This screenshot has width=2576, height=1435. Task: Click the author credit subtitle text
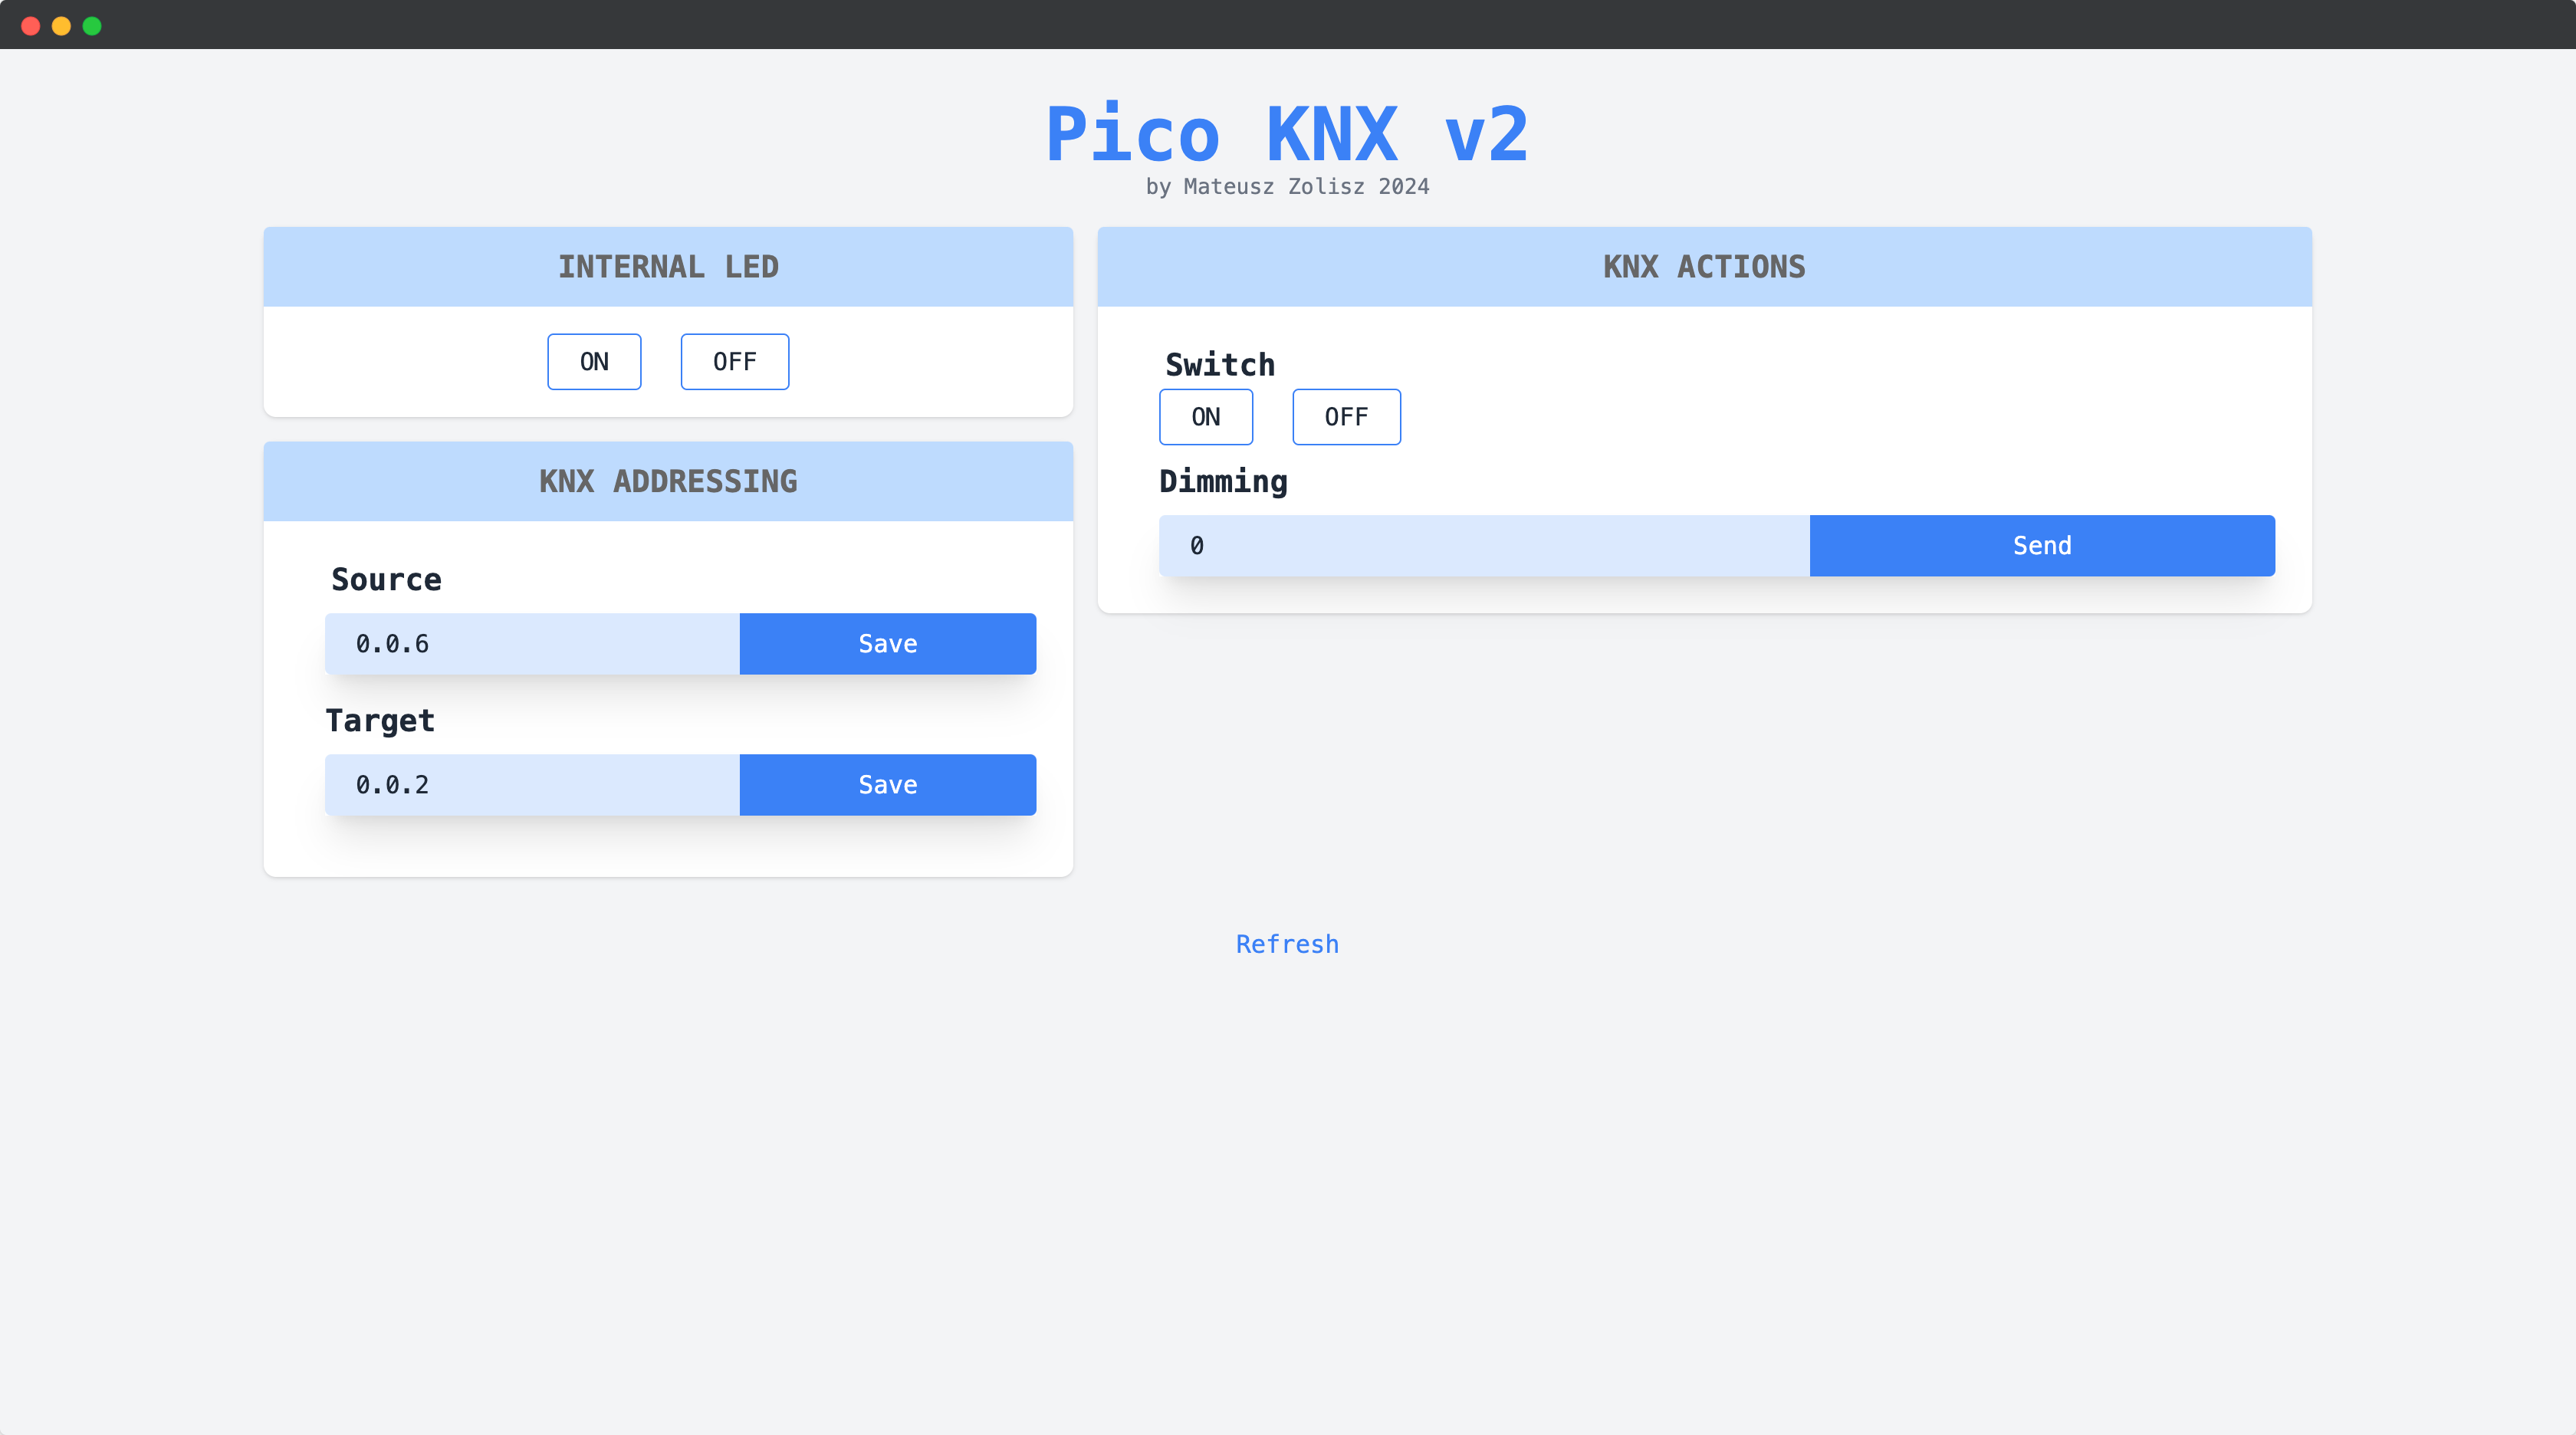(x=1287, y=186)
